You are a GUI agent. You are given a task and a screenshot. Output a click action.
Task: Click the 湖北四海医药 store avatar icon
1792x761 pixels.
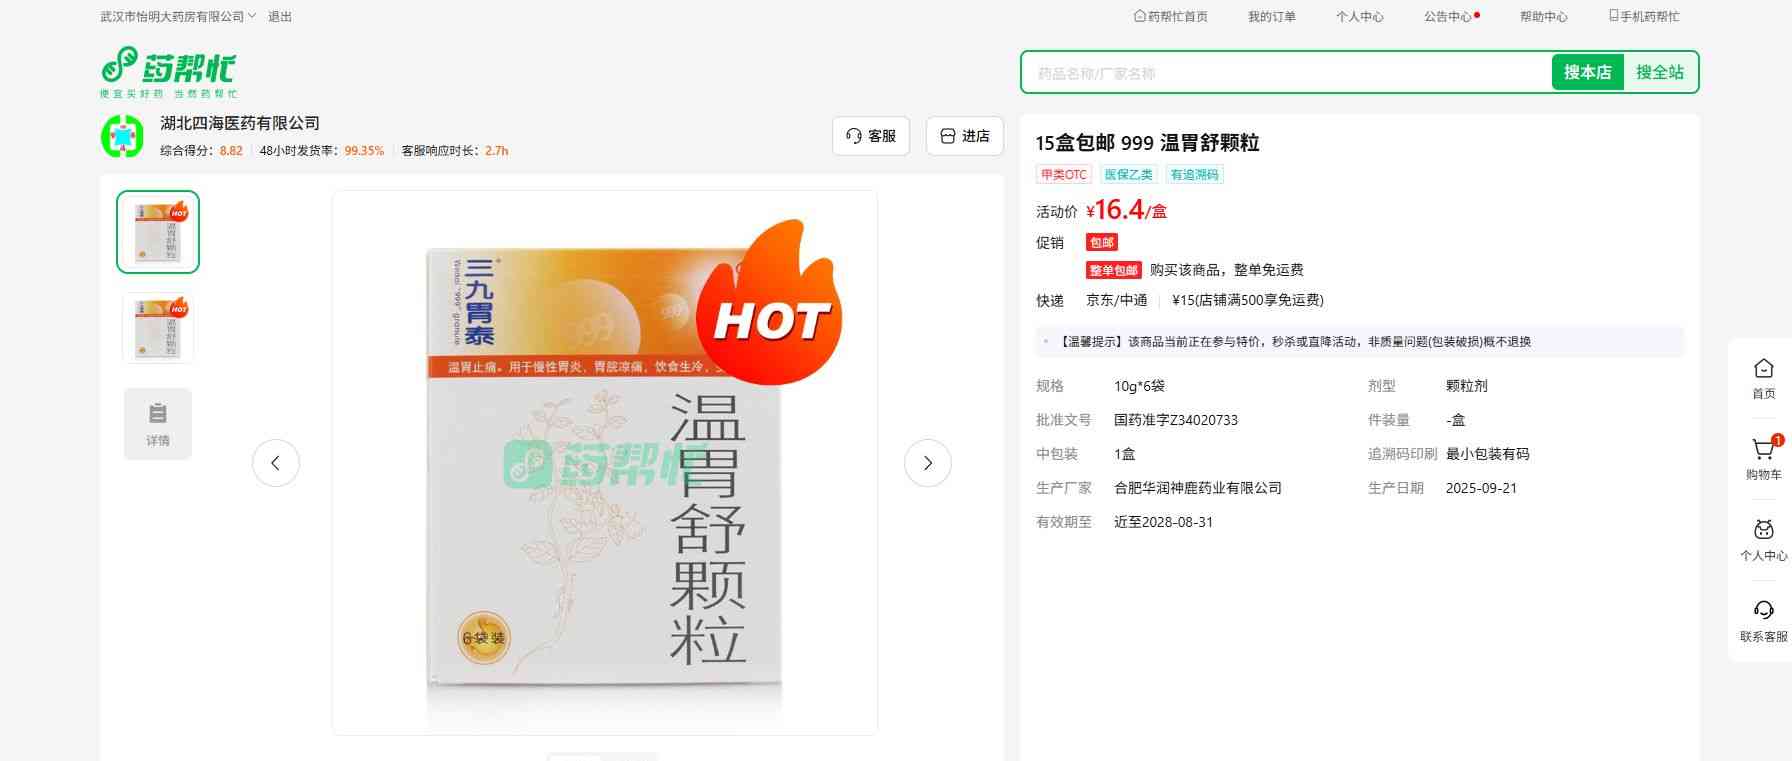[x=122, y=136]
